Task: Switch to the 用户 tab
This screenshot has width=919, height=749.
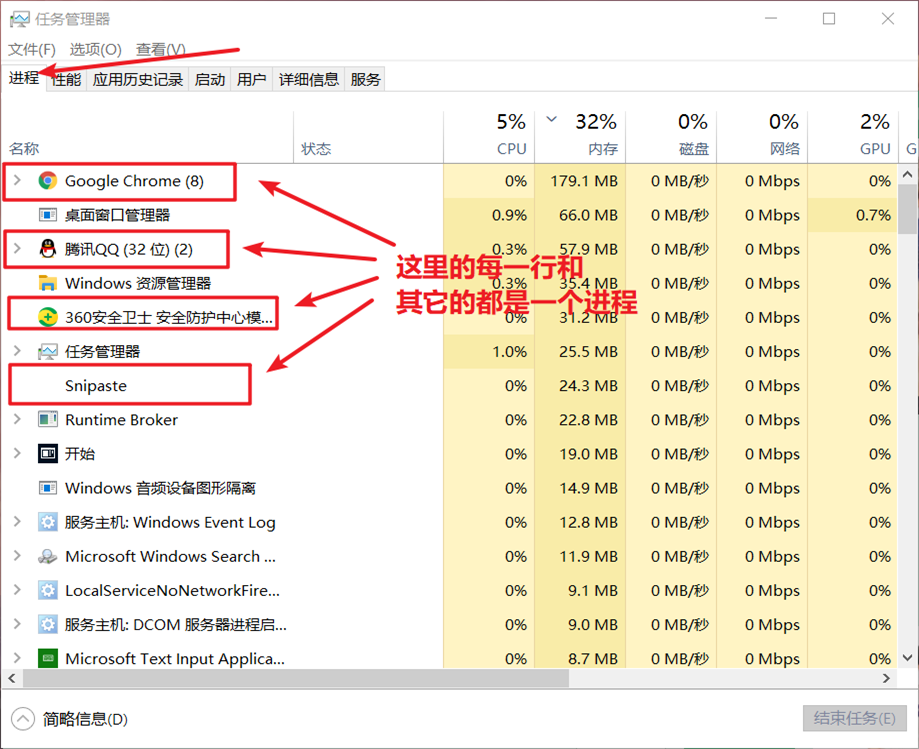Action: point(251,79)
